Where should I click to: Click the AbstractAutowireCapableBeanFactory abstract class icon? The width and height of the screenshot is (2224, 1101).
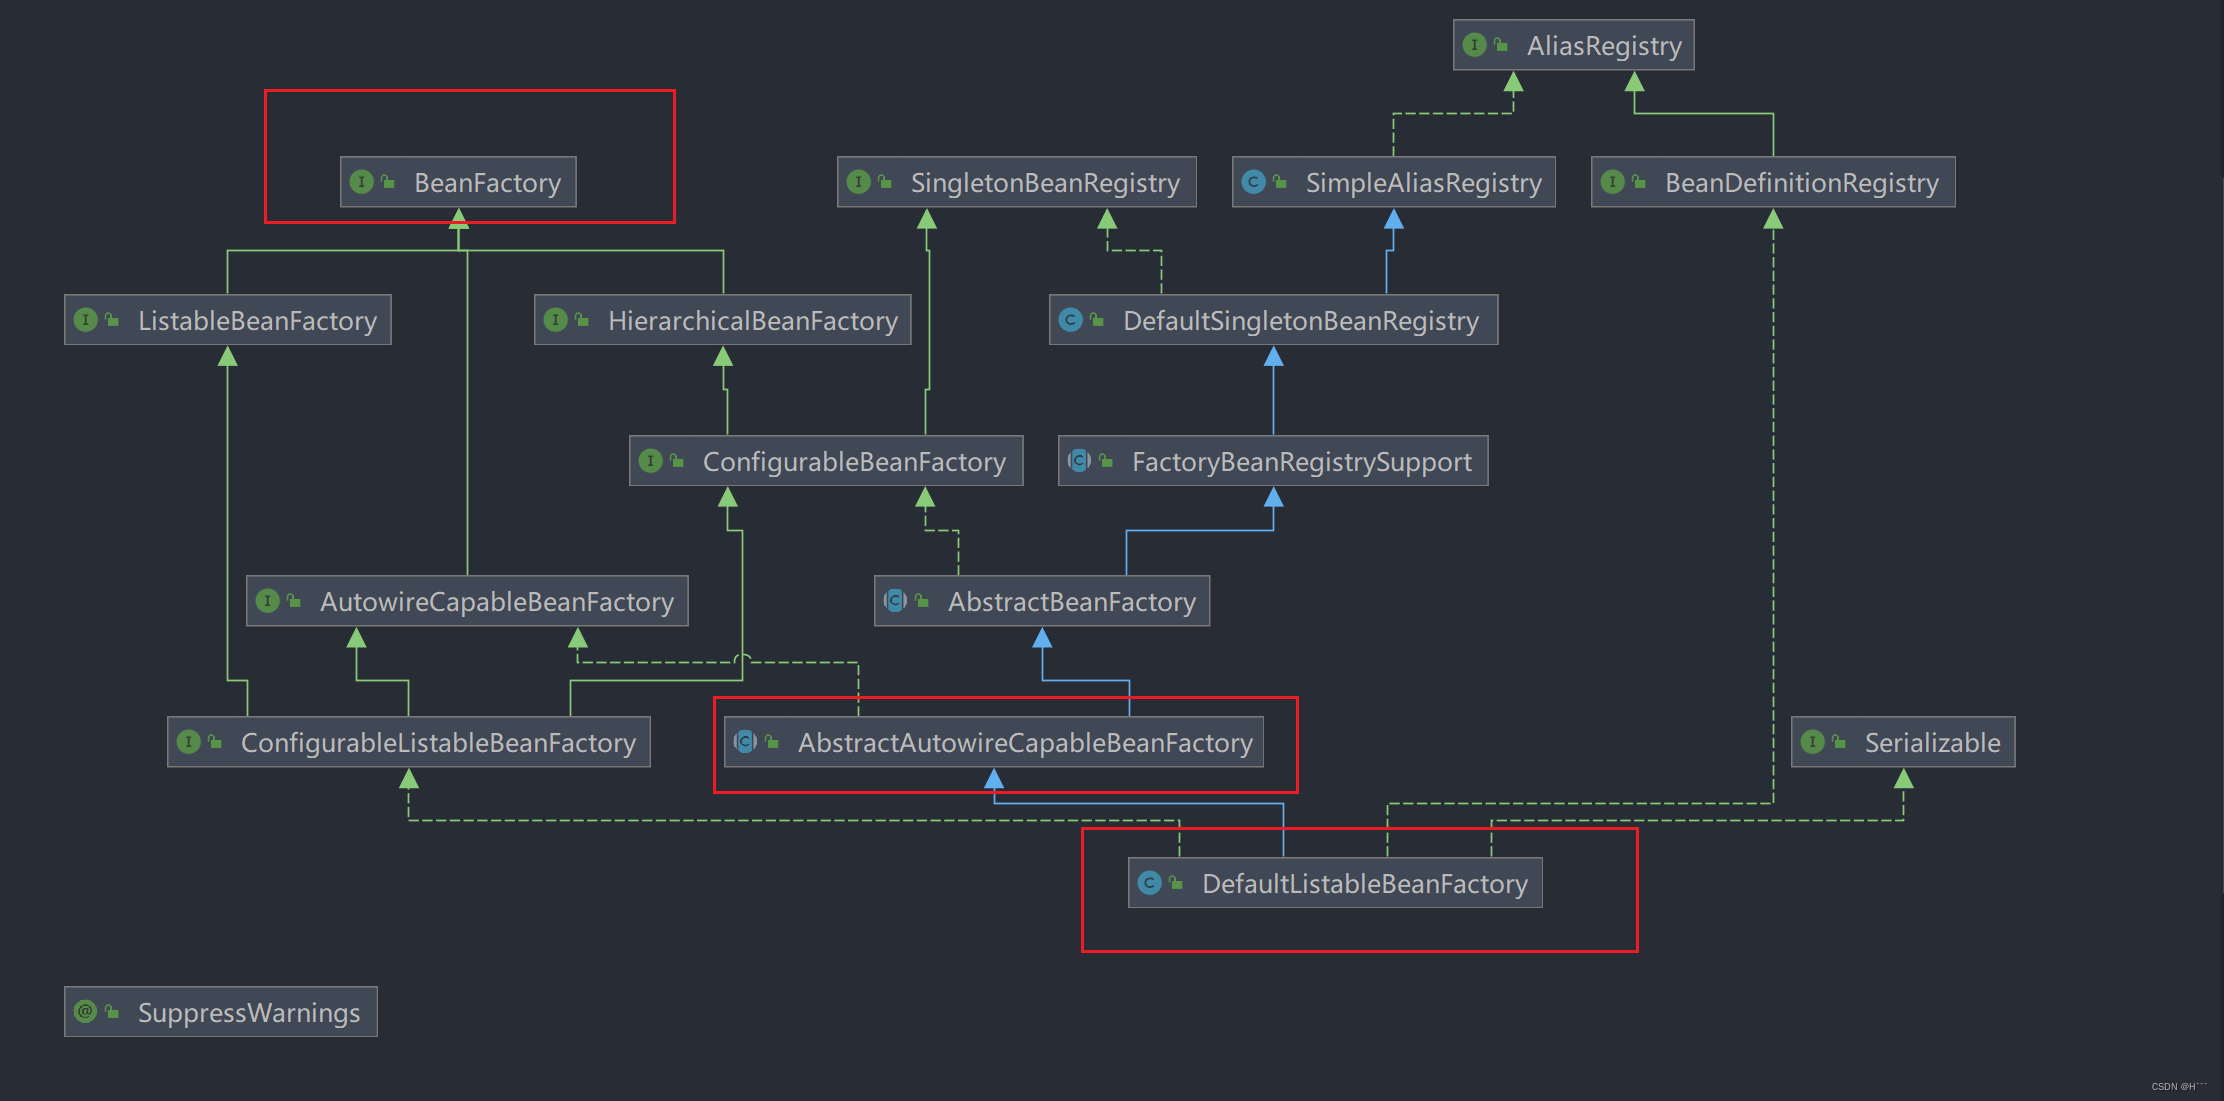coord(746,742)
